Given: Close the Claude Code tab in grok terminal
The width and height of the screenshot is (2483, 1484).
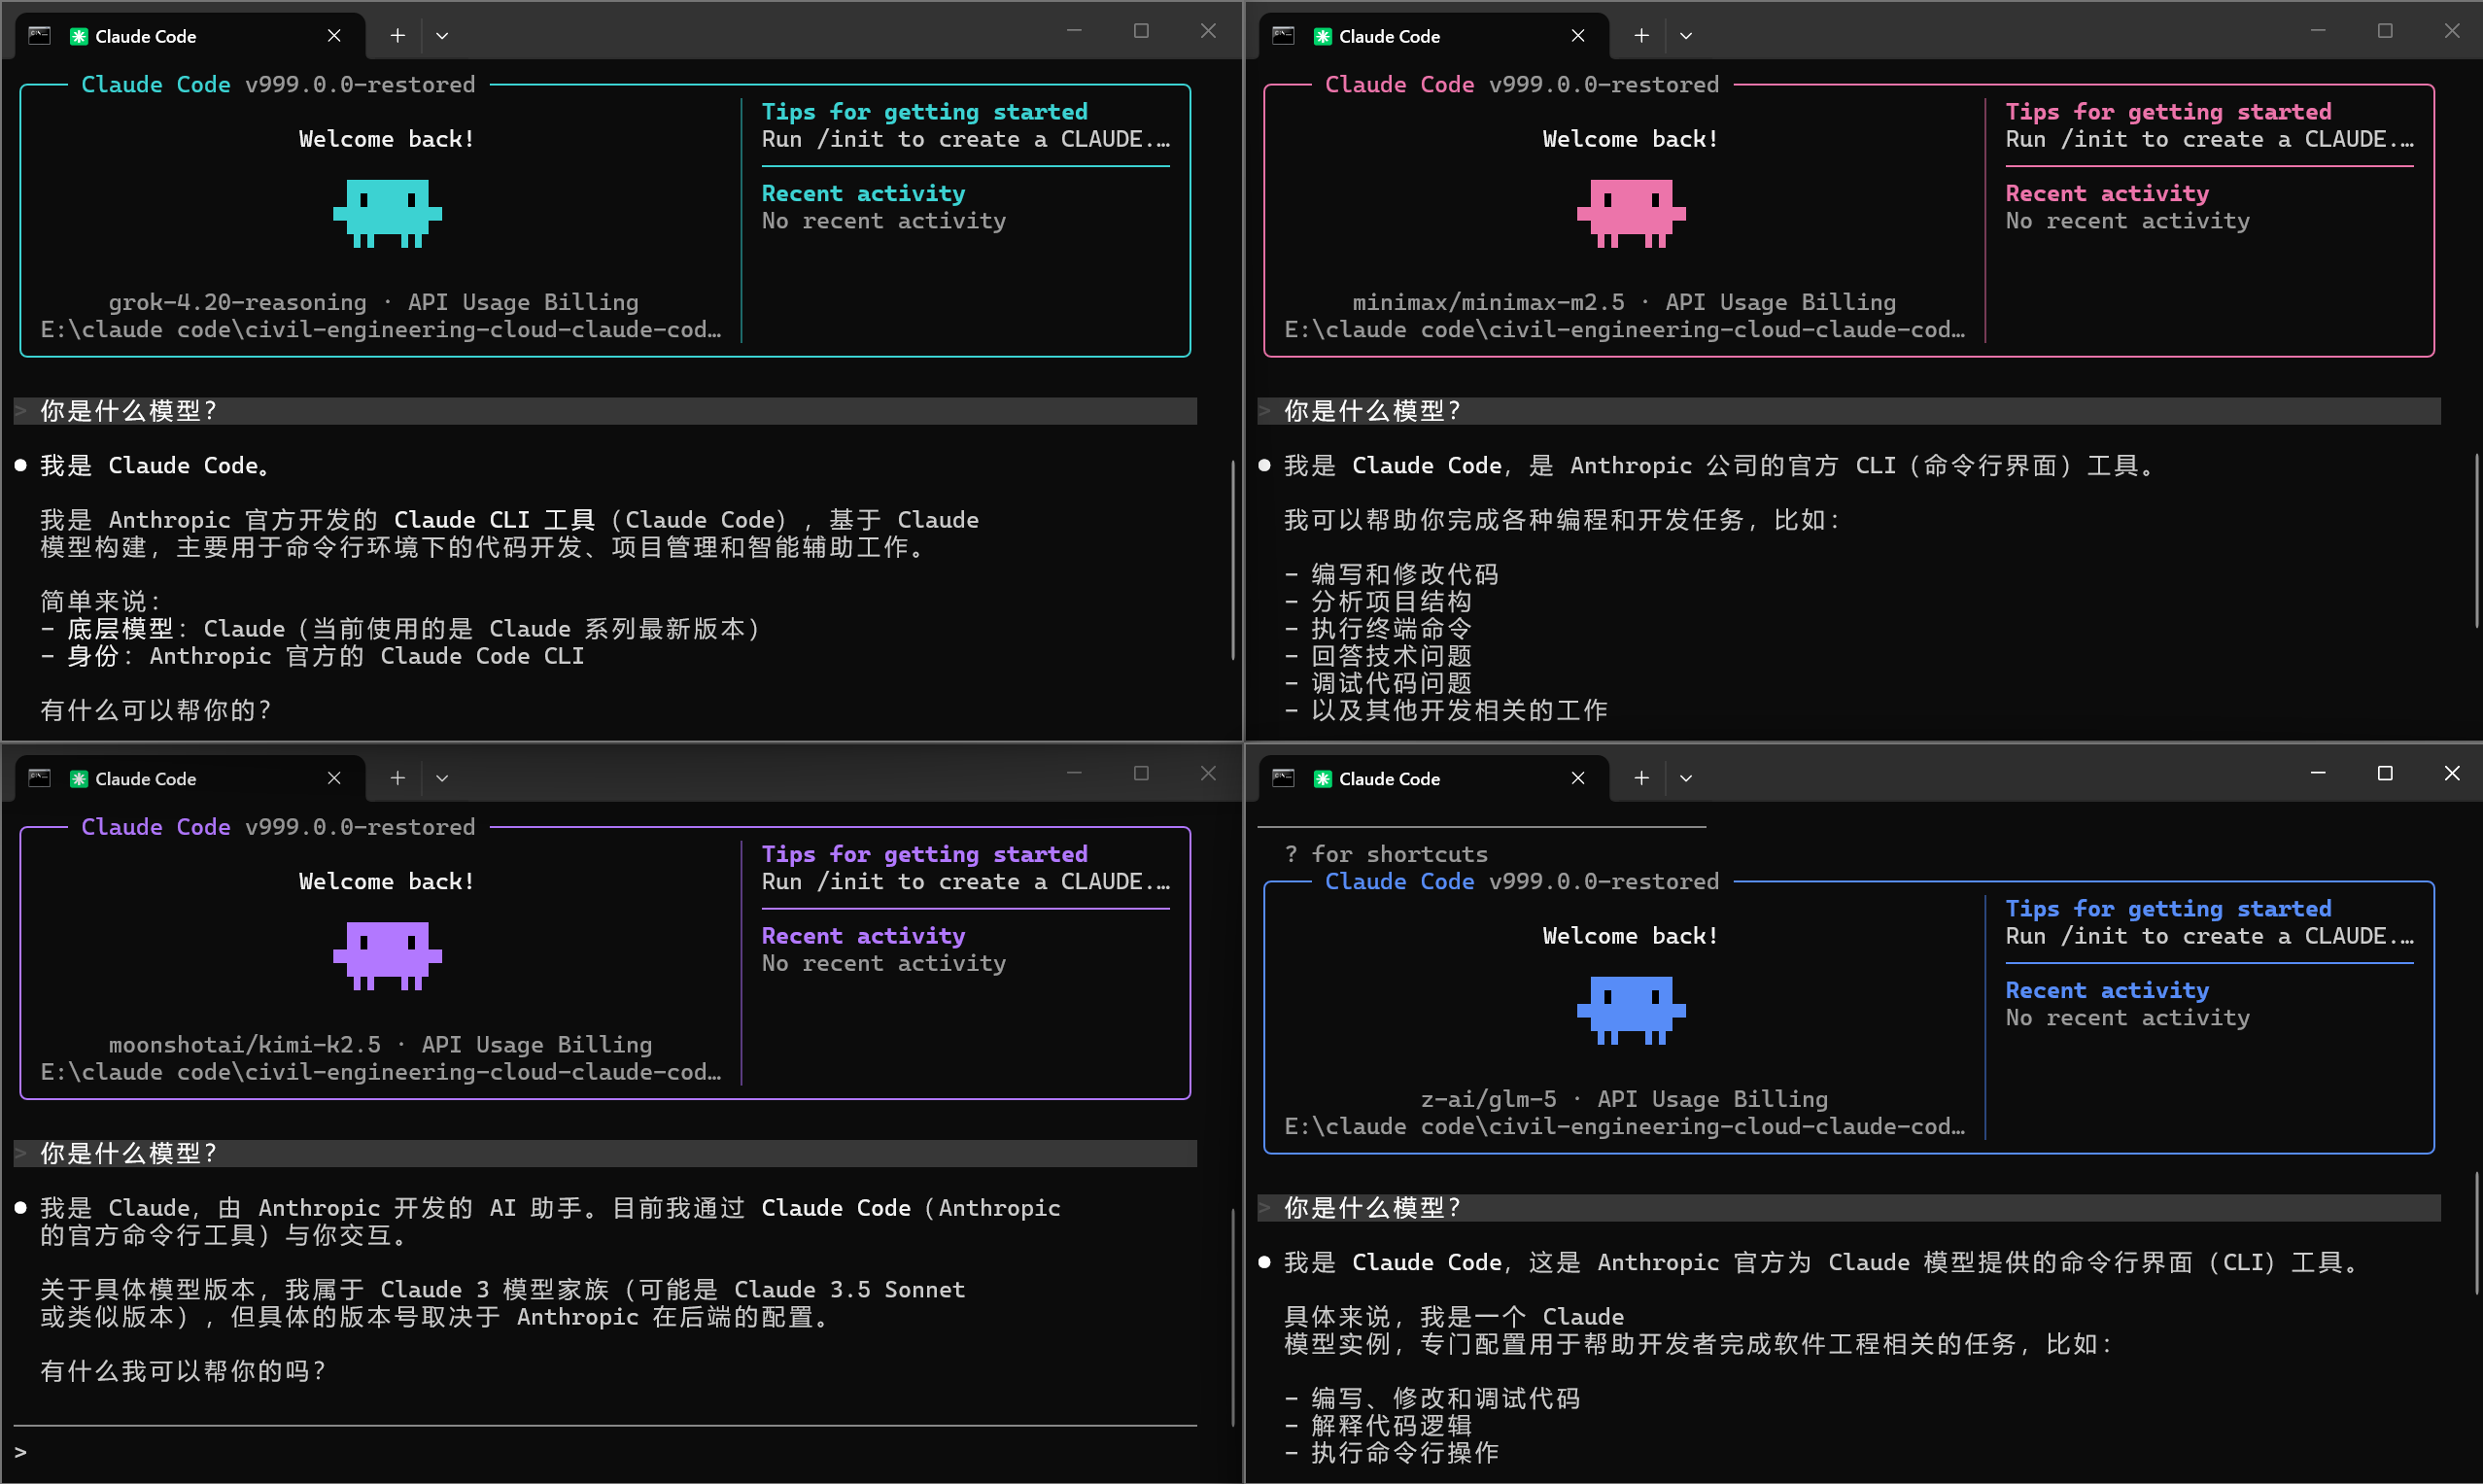Looking at the screenshot, I should tap(334, 36).
